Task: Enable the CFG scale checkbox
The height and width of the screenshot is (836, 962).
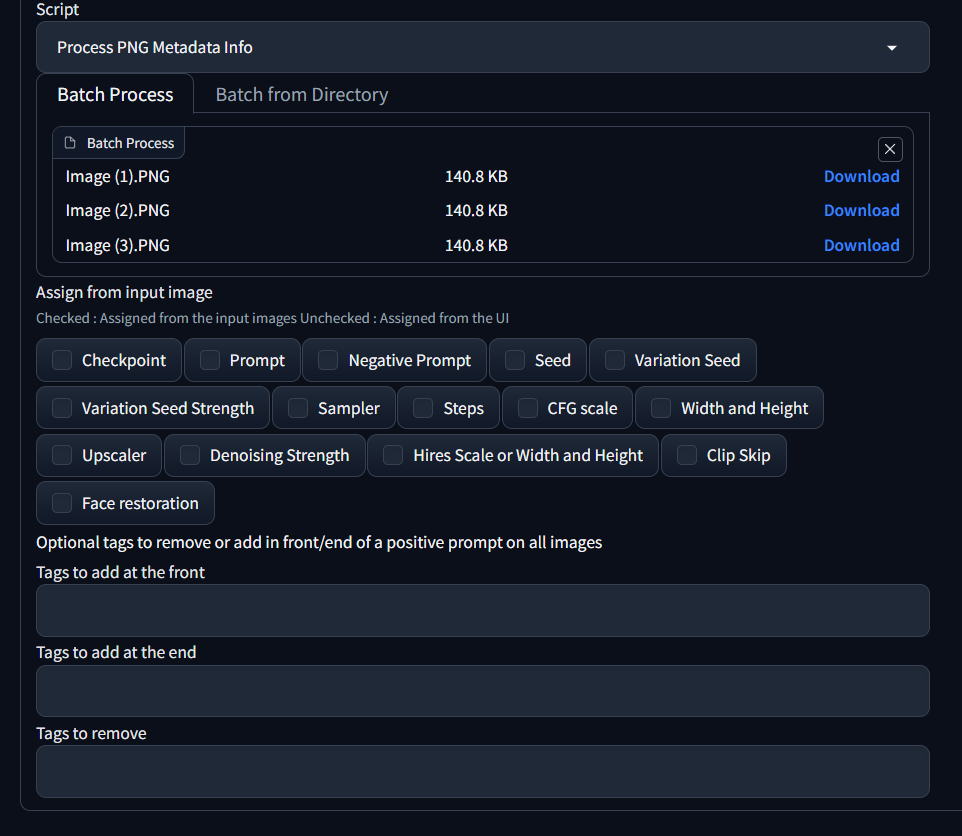Action: coord(528,408)
